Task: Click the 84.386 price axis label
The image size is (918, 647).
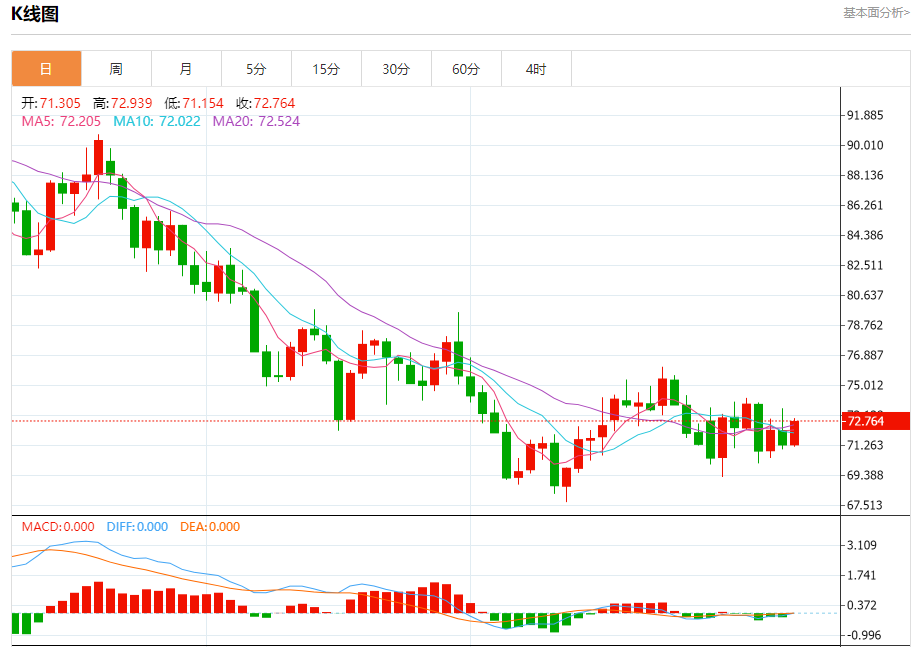Action: (865, 235)
